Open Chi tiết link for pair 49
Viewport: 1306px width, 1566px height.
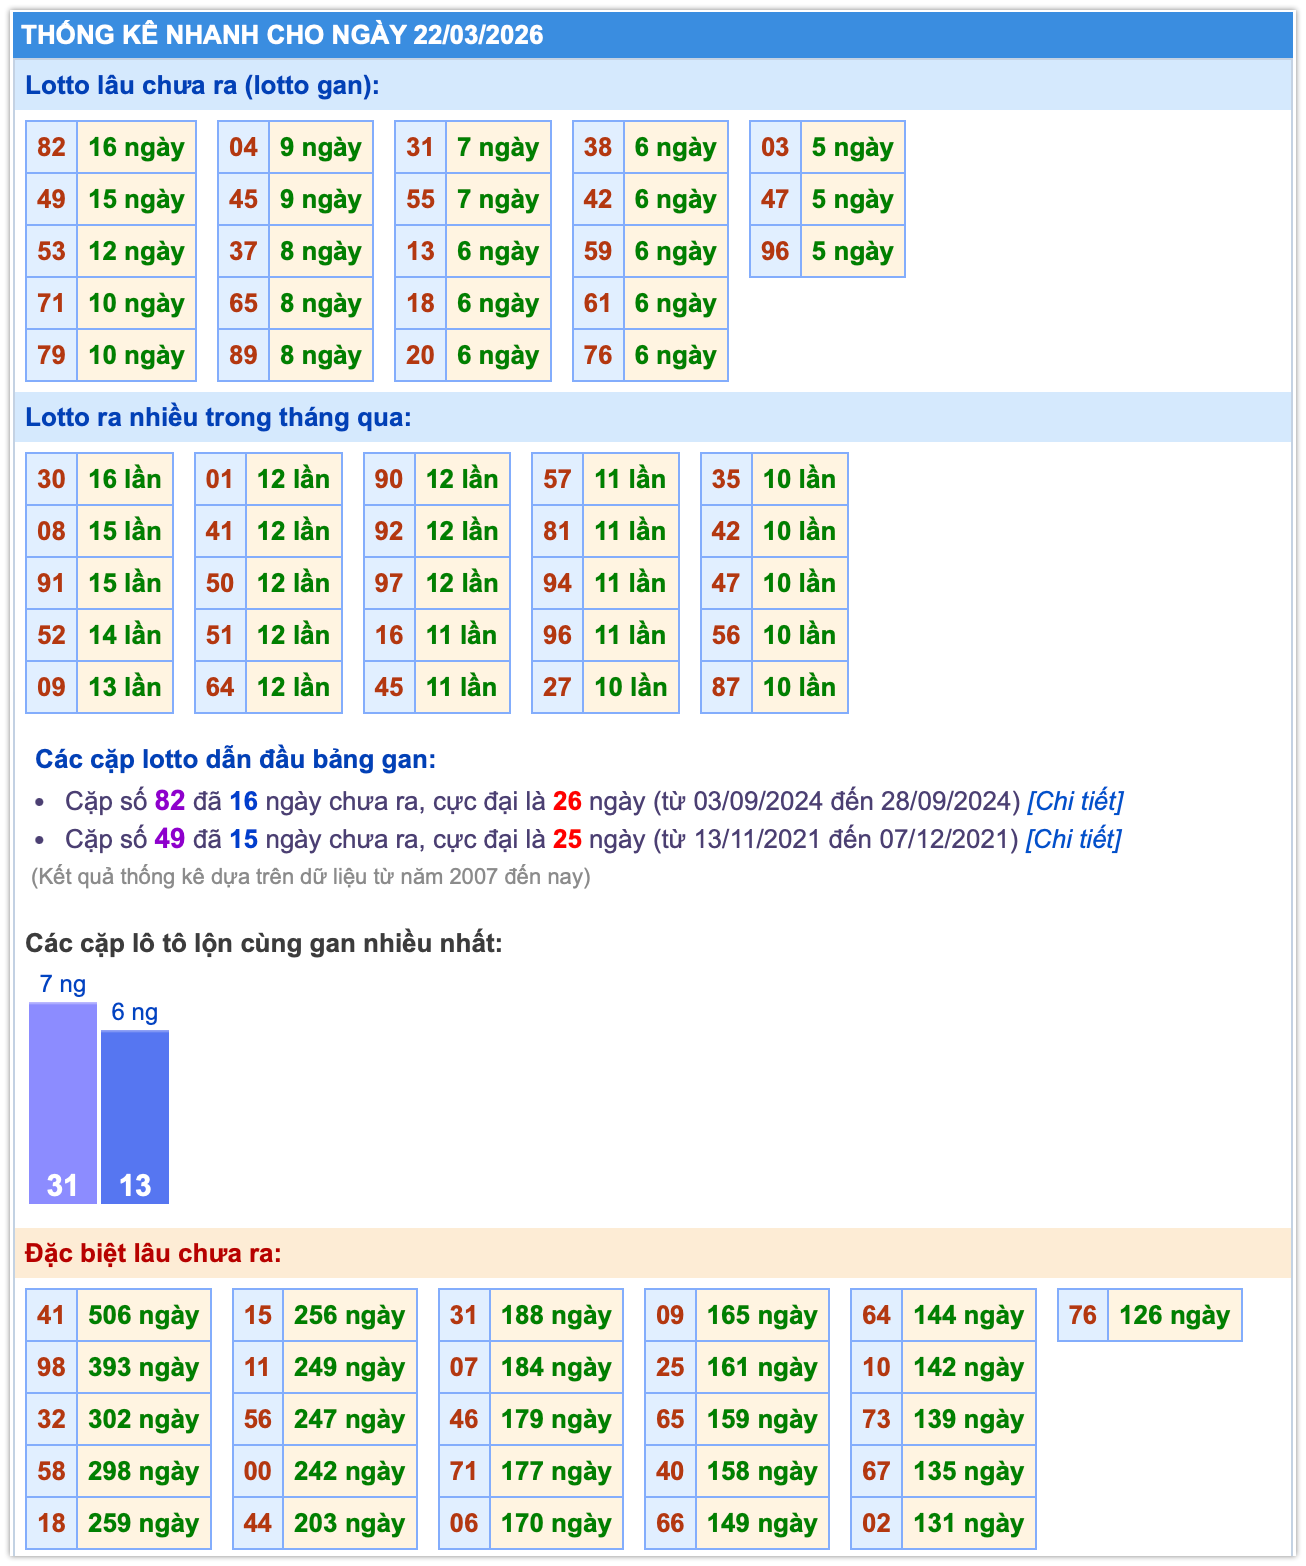tap(1073, 839)
